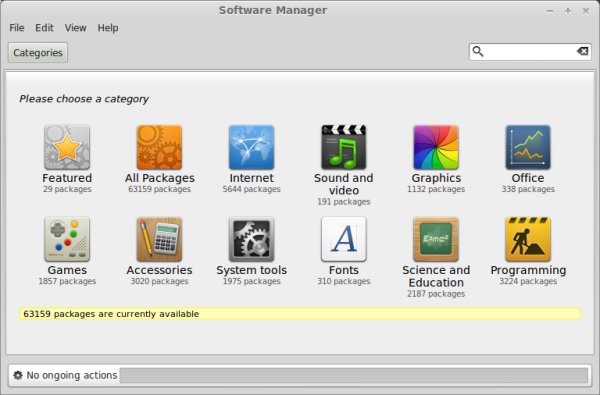Screen dimensions: 600x395
Task: Click the 338 packages count
Action: point(528,189)
